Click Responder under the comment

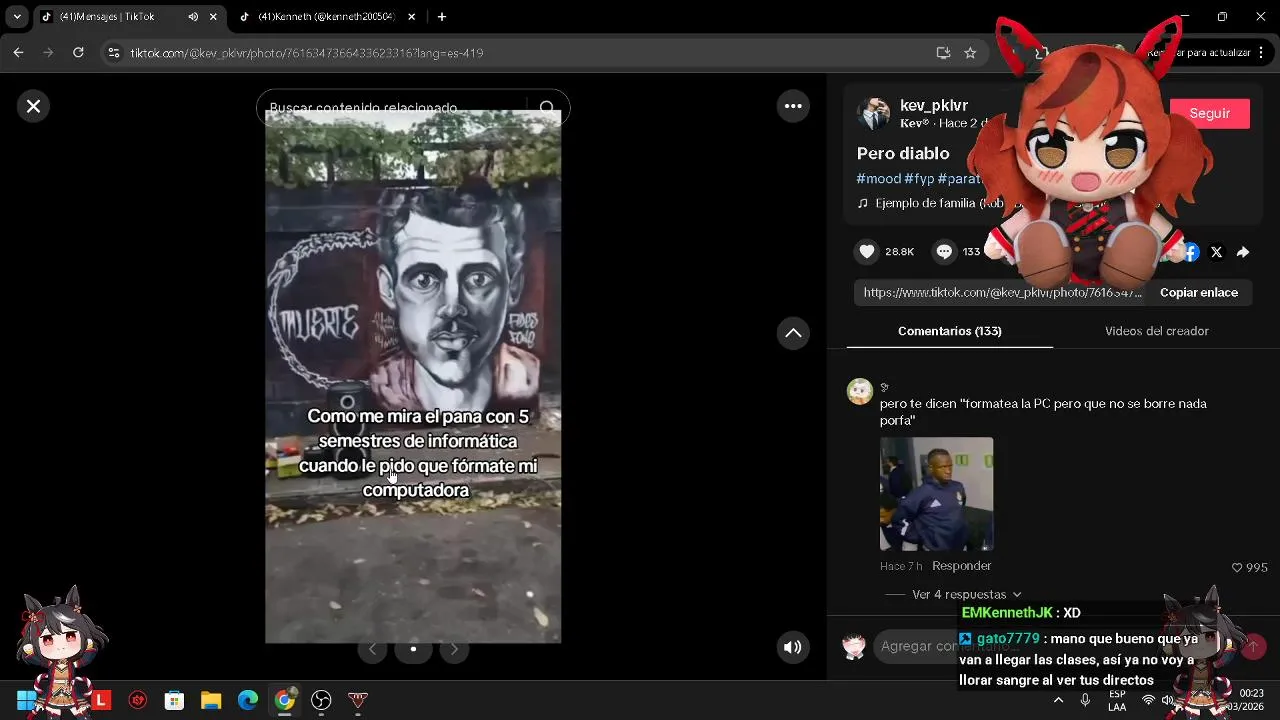[x=961, y=566]
